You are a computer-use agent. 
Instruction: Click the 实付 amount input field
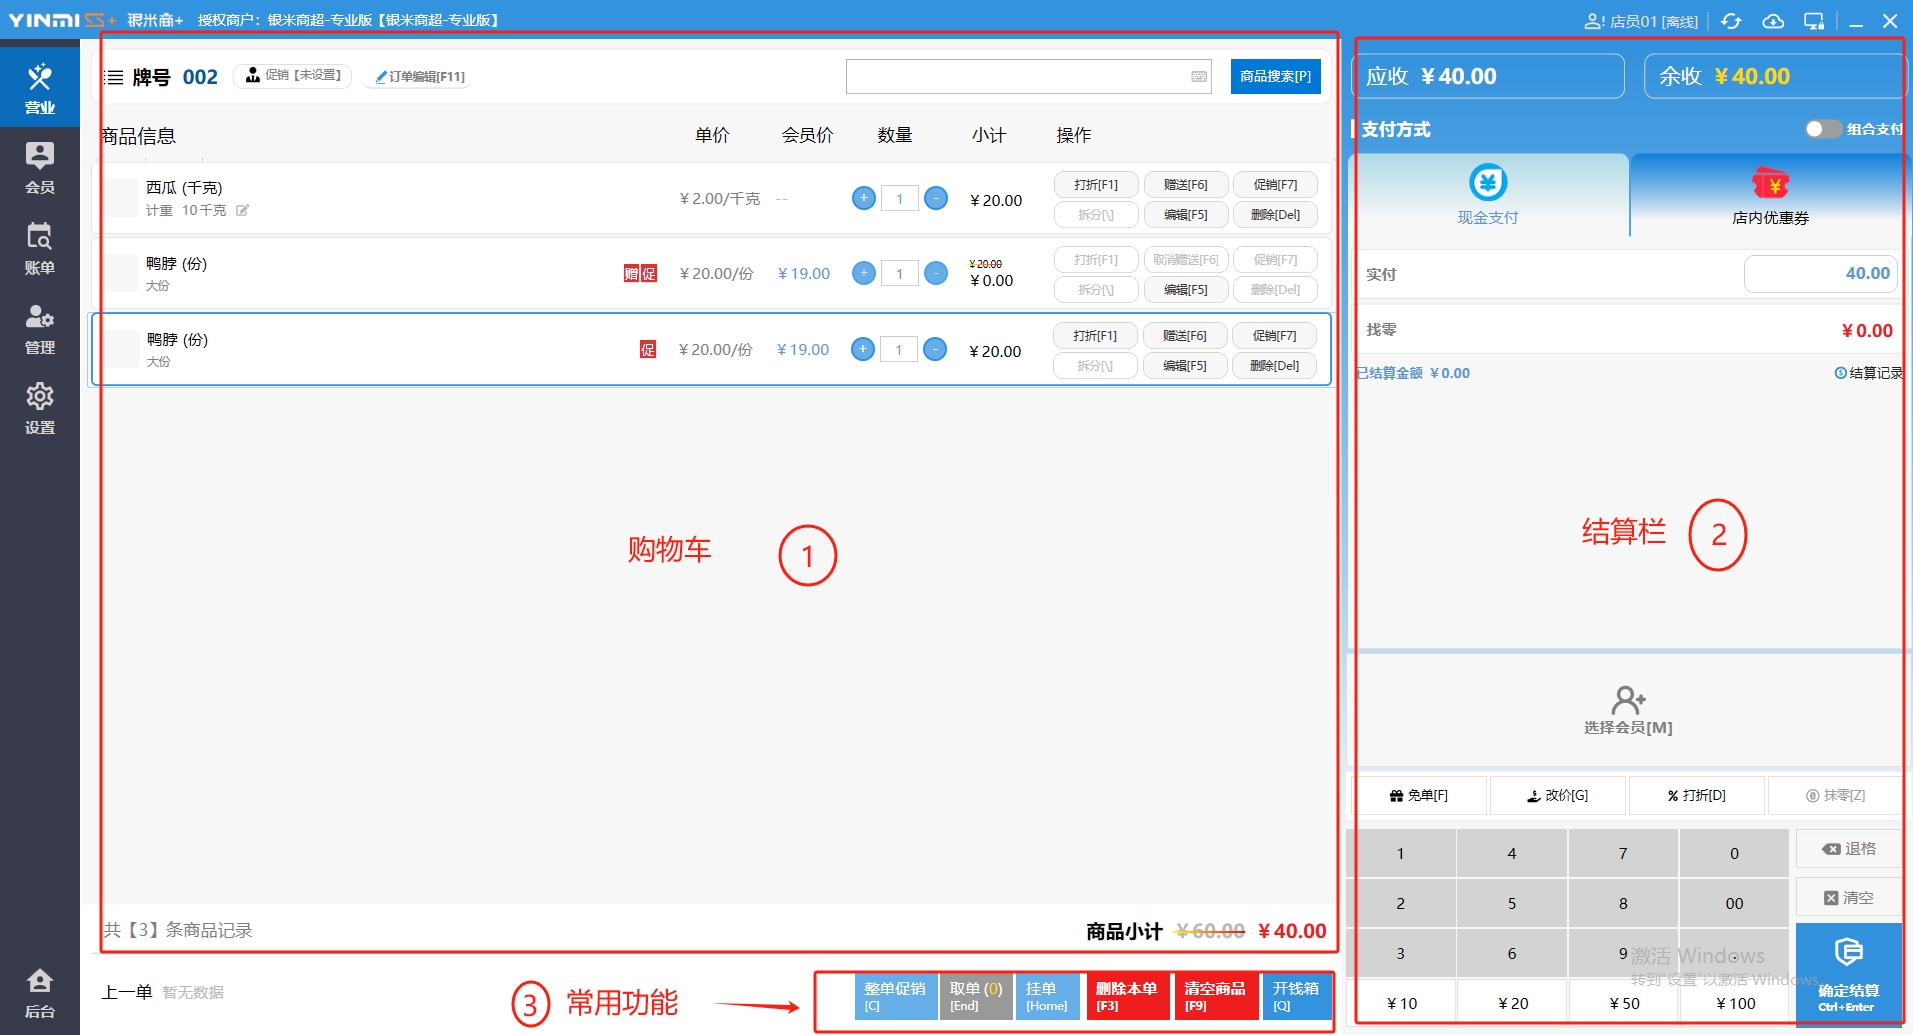coord(1819,273)
